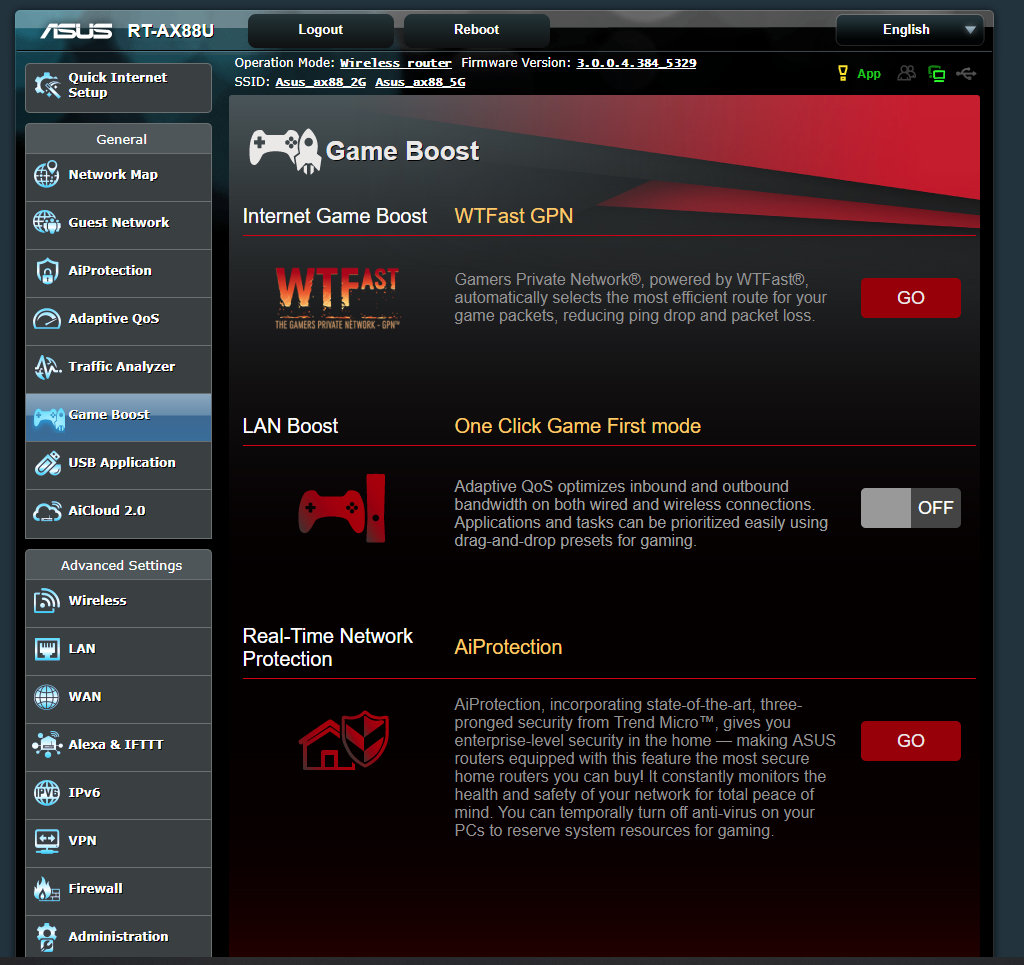1024x965 pixels.
Task: Click the Reboot button
Action: pos(476,30)
